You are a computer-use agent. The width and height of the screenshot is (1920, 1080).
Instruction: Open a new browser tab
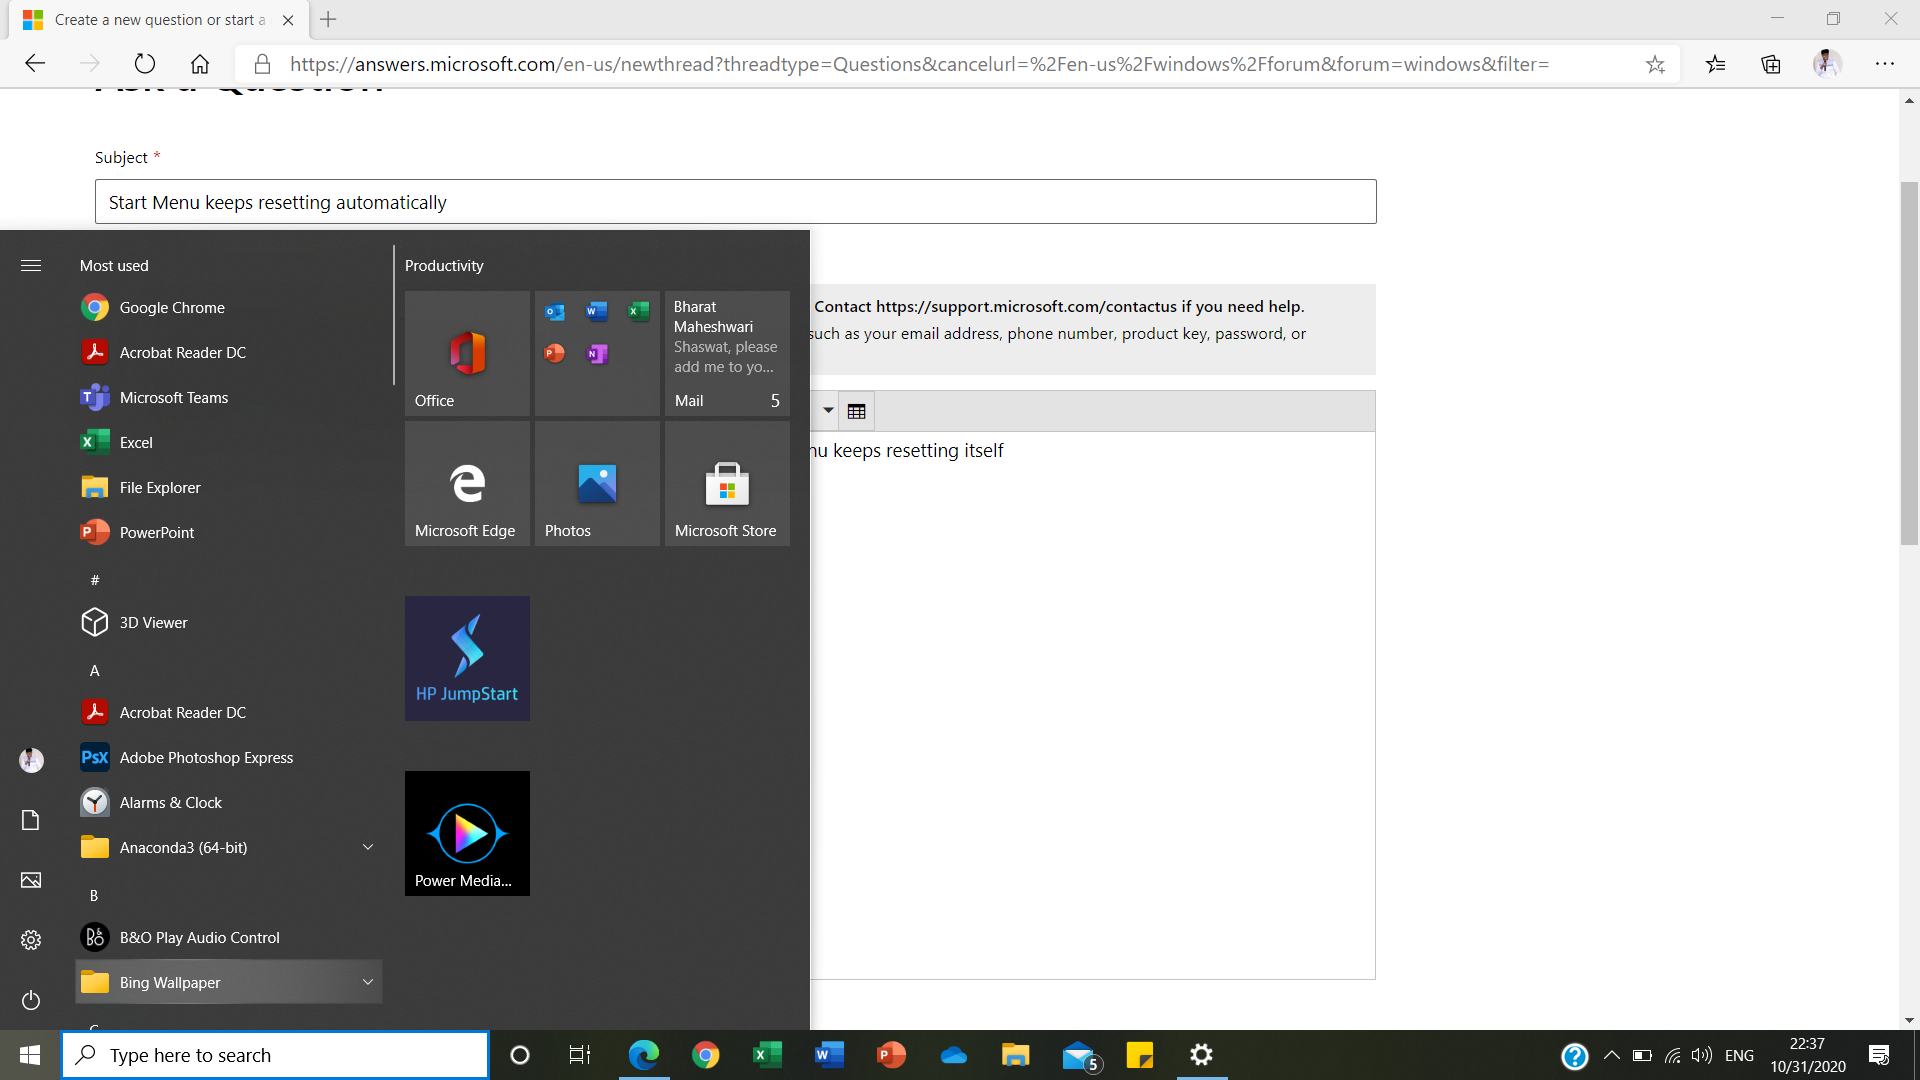point(328,19)
